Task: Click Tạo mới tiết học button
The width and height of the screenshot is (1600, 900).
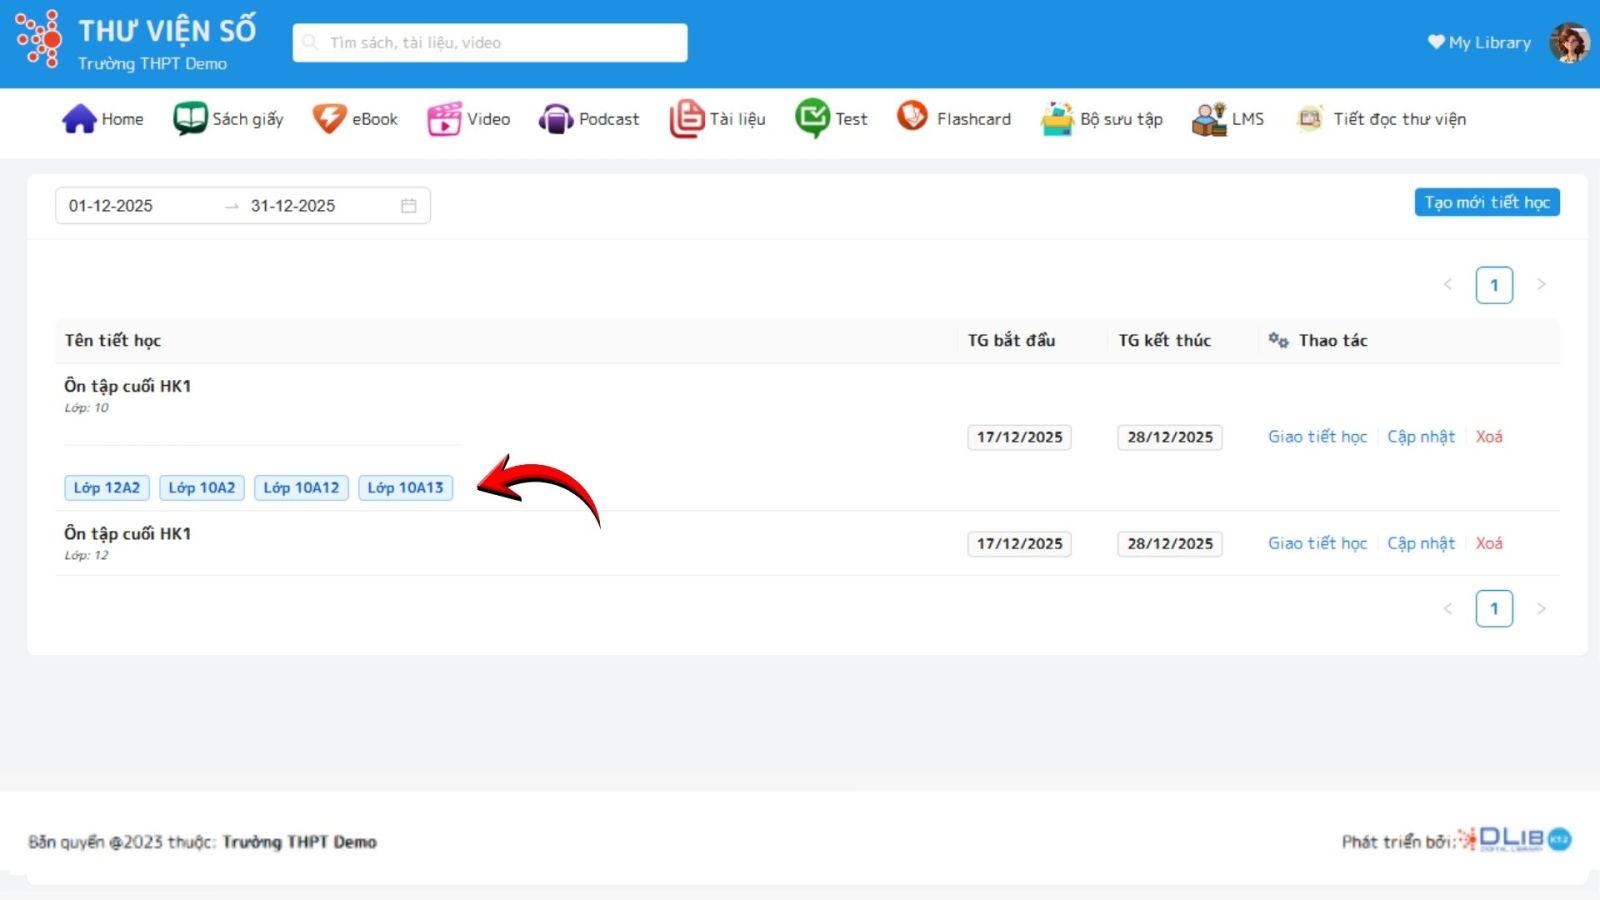Action: point(1486,203)
